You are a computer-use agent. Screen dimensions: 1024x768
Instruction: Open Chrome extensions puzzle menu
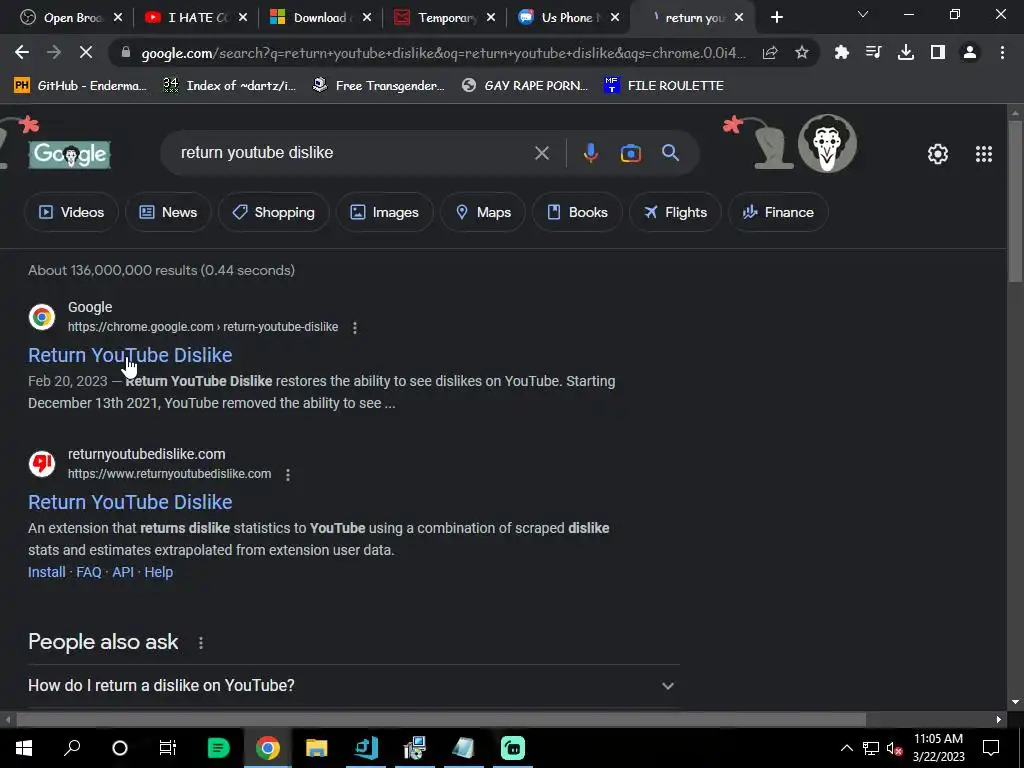click(842, 53)
